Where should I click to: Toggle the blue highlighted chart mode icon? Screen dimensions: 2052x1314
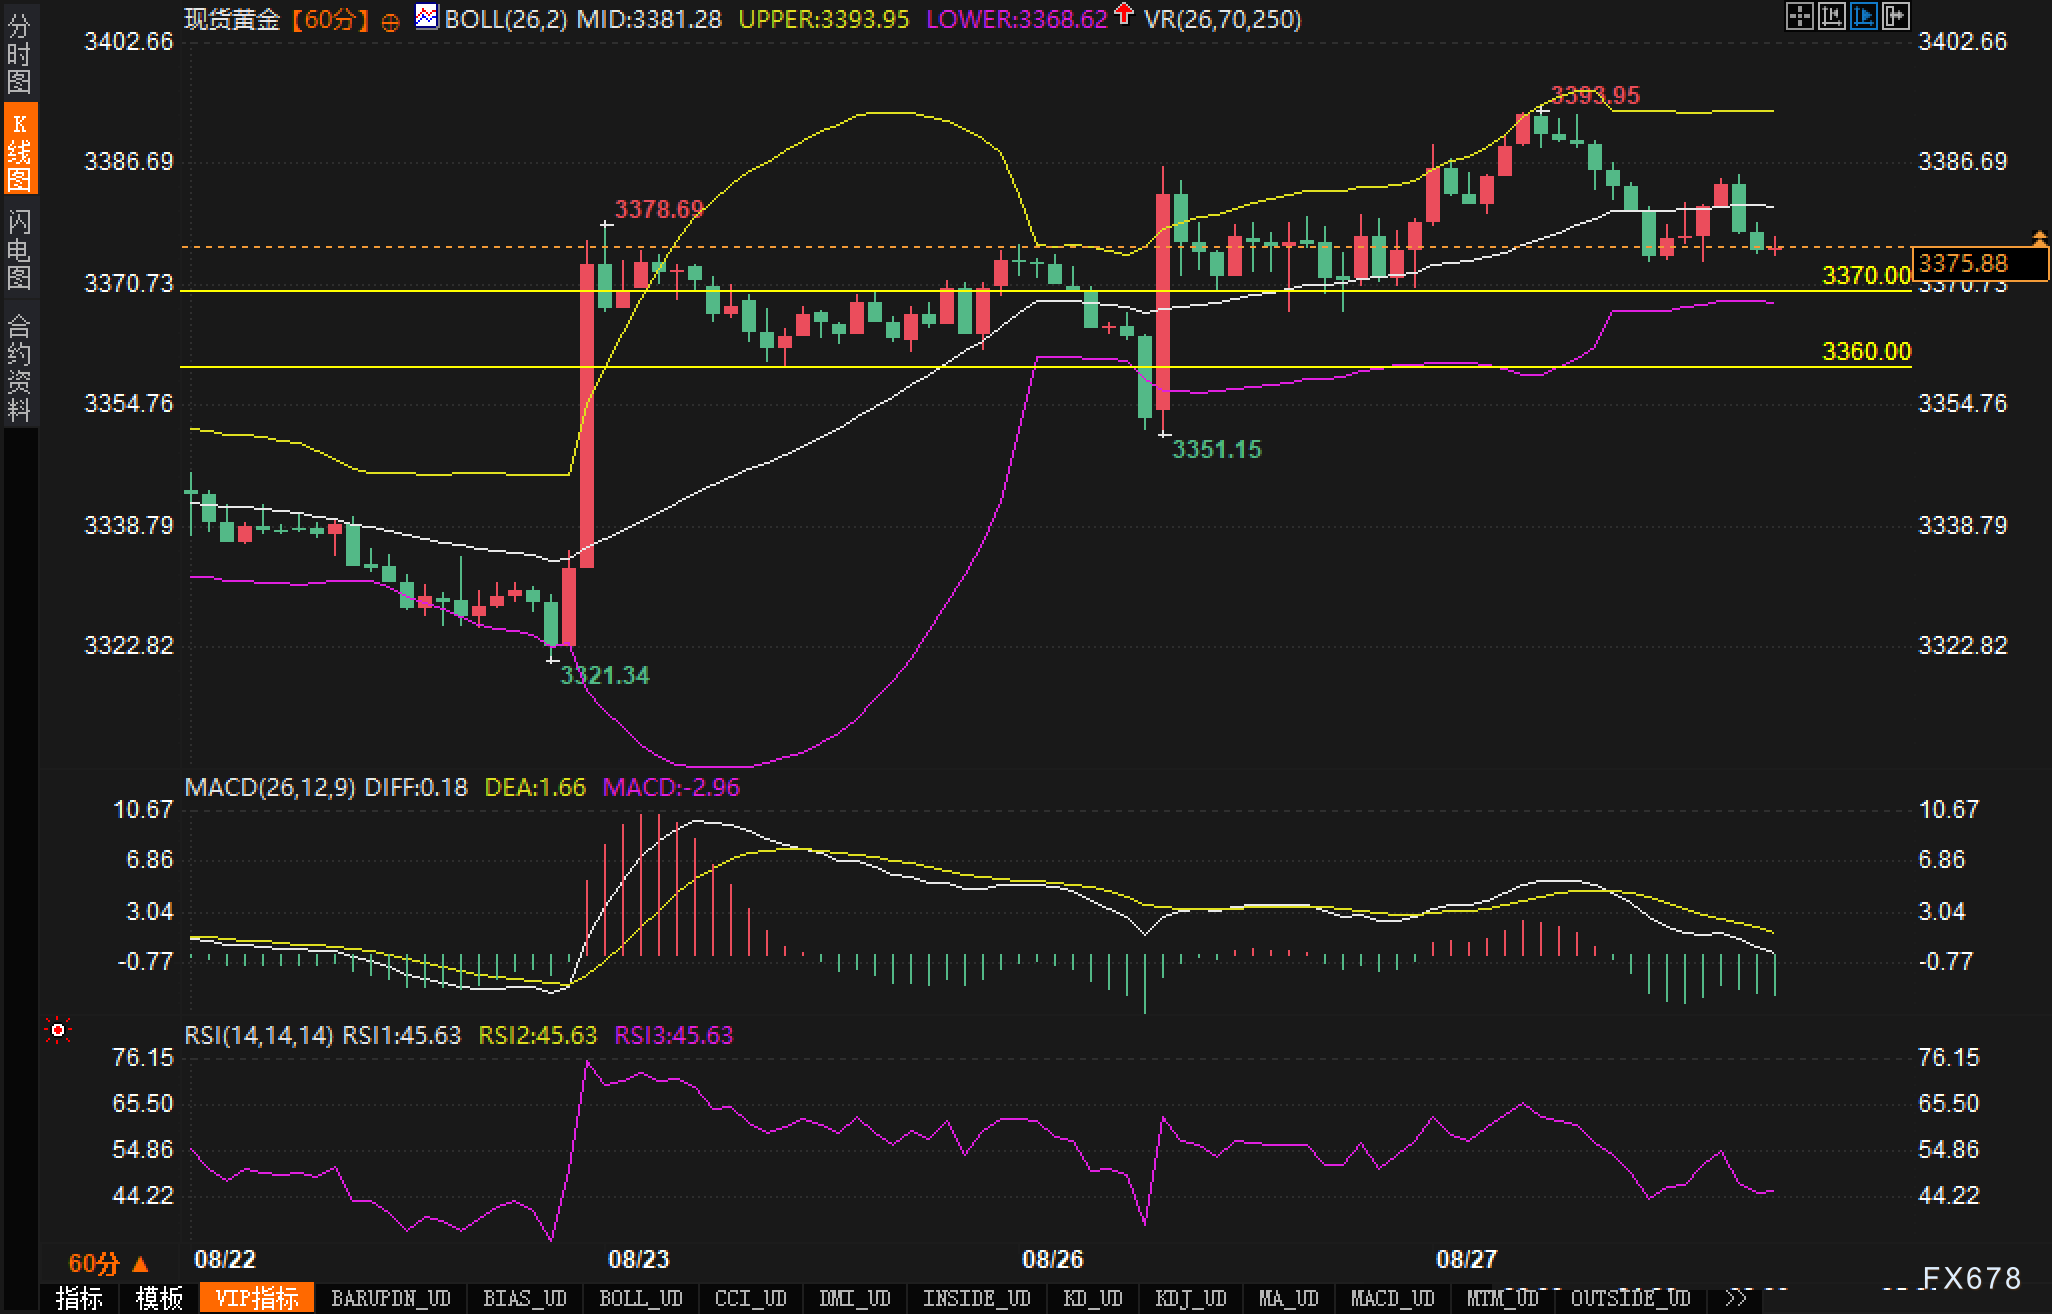point(1864,16)
